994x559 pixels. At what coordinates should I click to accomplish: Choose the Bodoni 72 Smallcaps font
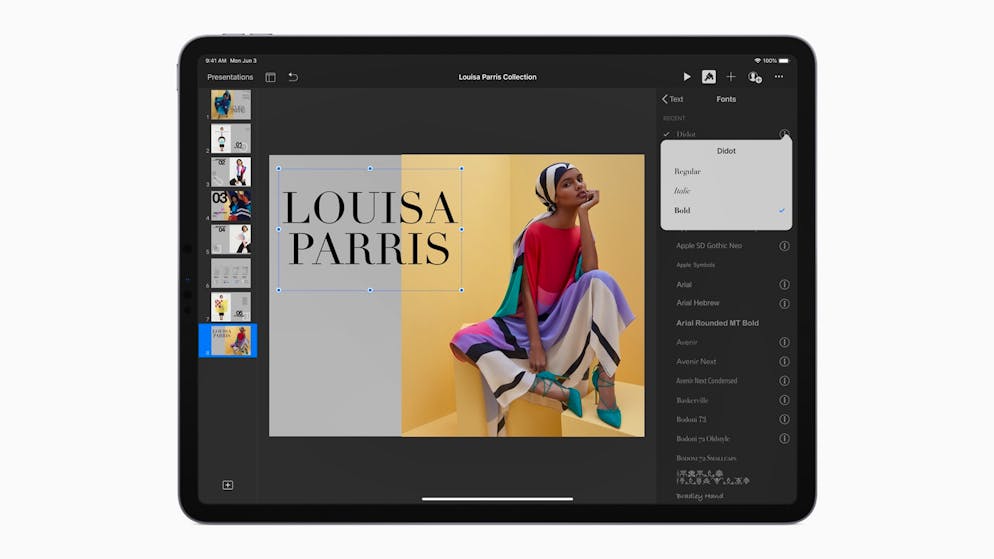click(x=706, y=458)
